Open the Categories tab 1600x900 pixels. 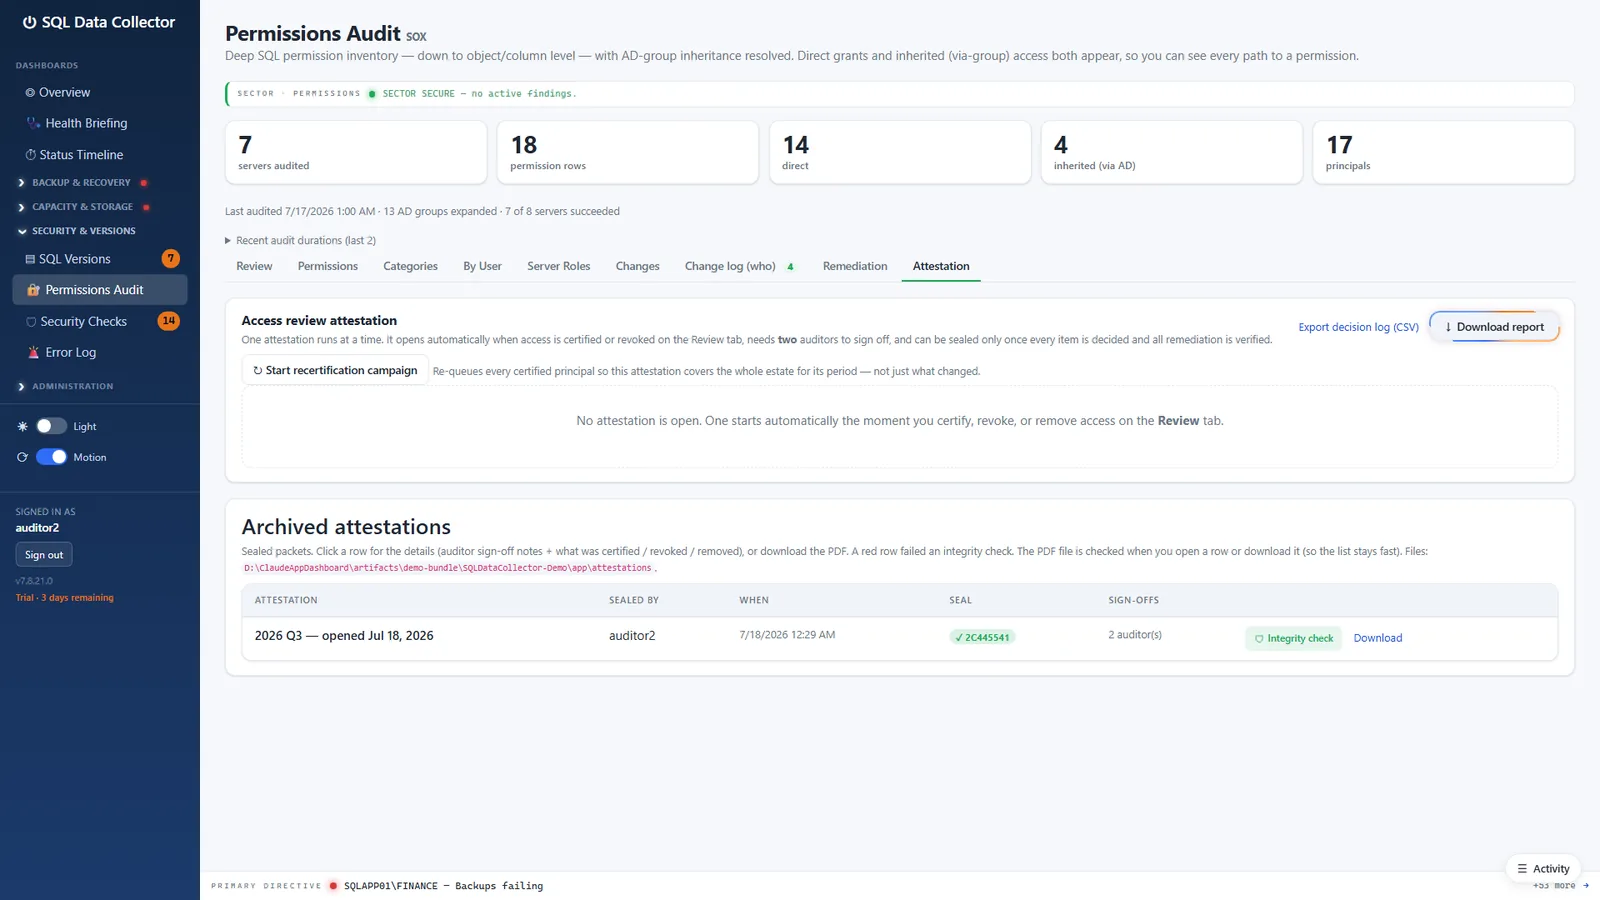(410, 266)
